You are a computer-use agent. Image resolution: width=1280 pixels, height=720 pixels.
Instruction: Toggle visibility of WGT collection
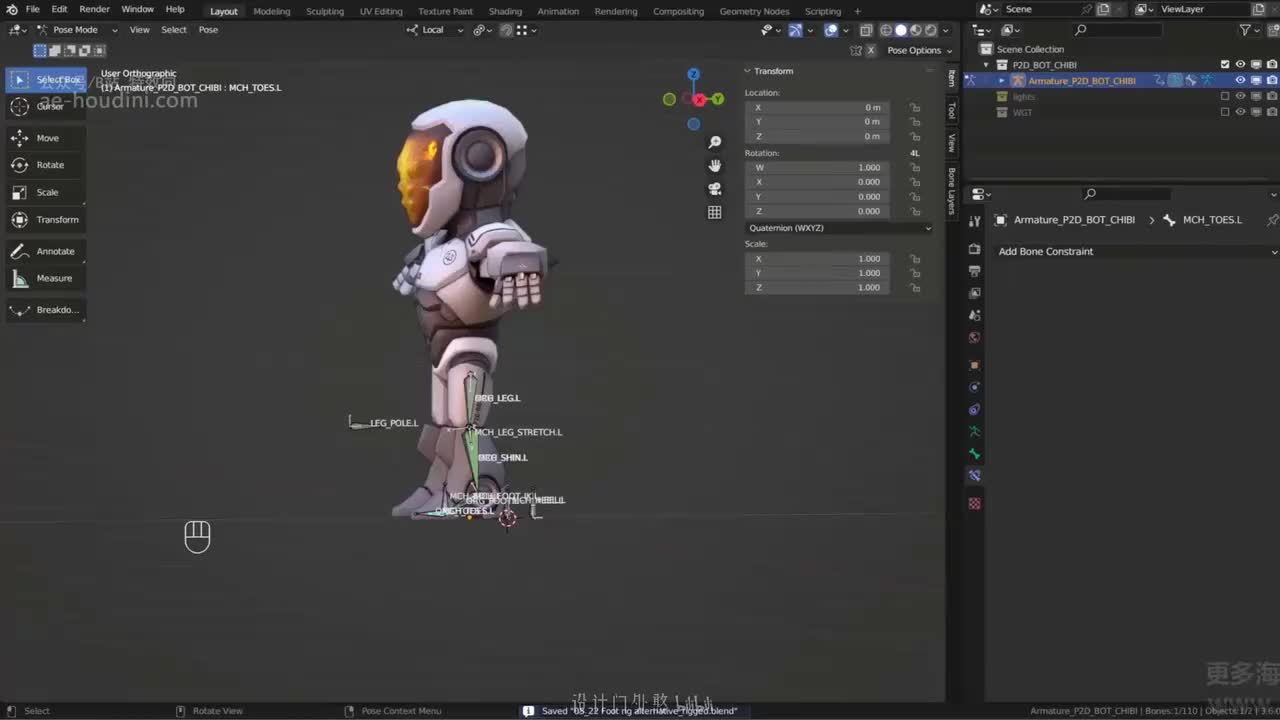tap(1241, 112)
